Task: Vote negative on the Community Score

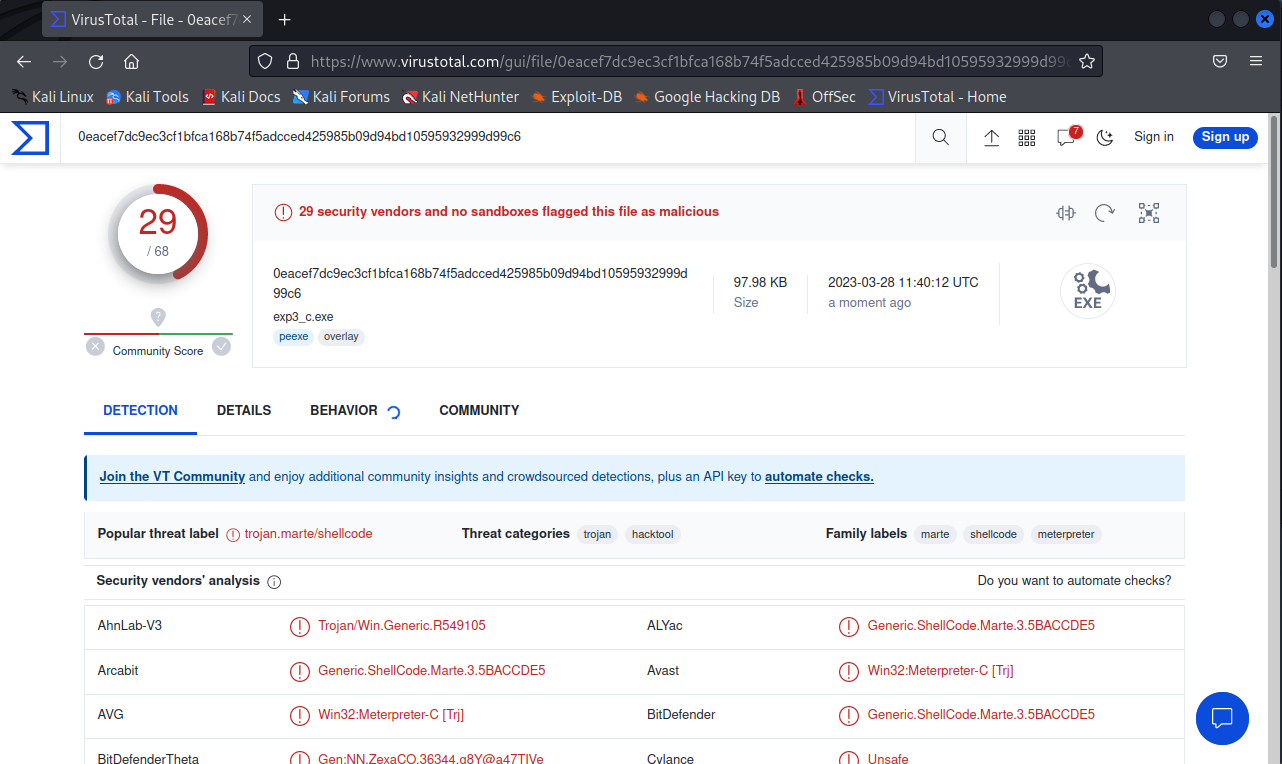Action: click(95, 347)
